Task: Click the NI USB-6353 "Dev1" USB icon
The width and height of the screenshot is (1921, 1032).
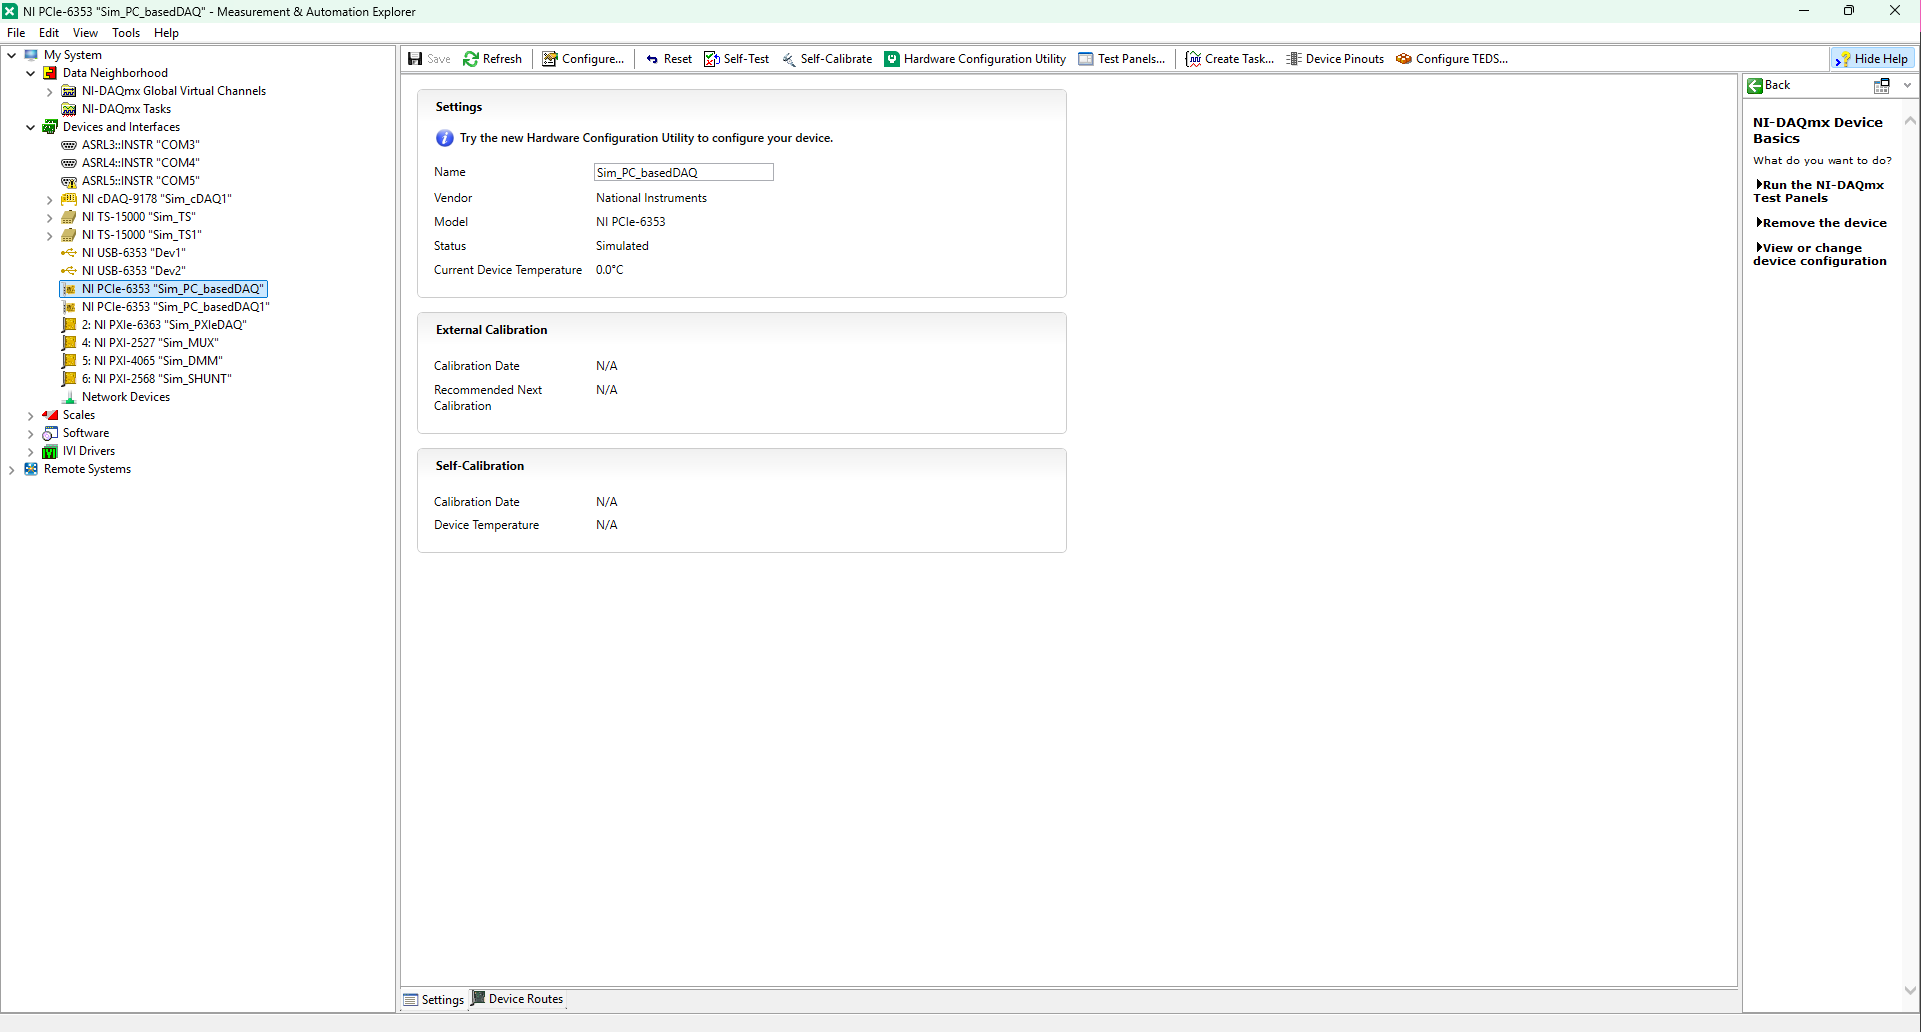Action: pos(69,253)
